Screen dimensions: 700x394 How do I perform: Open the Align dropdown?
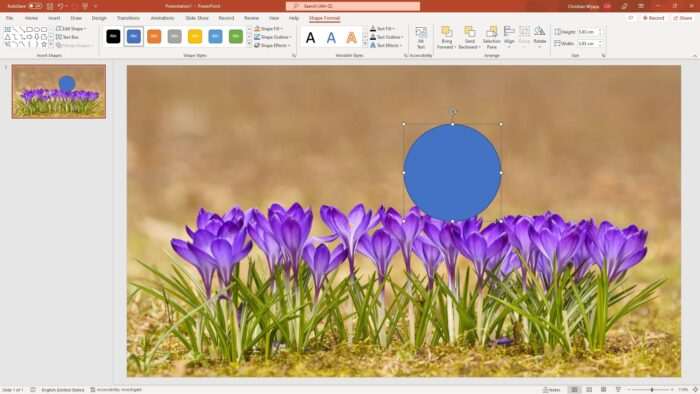(x=509, y=37)
